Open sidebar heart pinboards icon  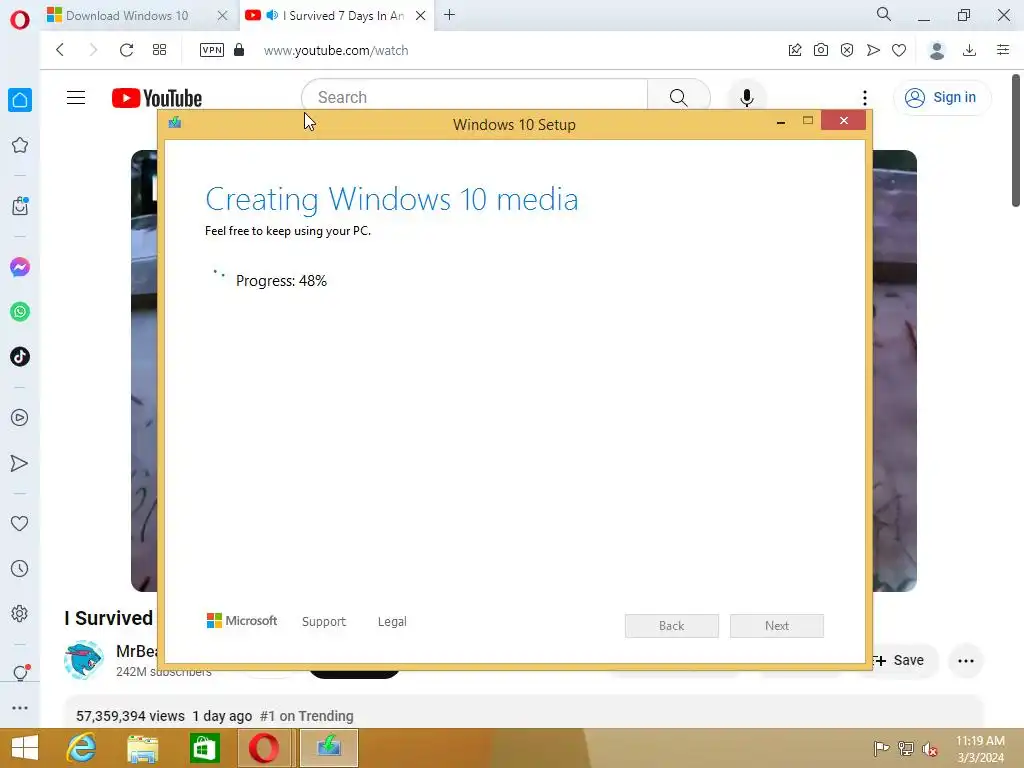click(20, 523)
